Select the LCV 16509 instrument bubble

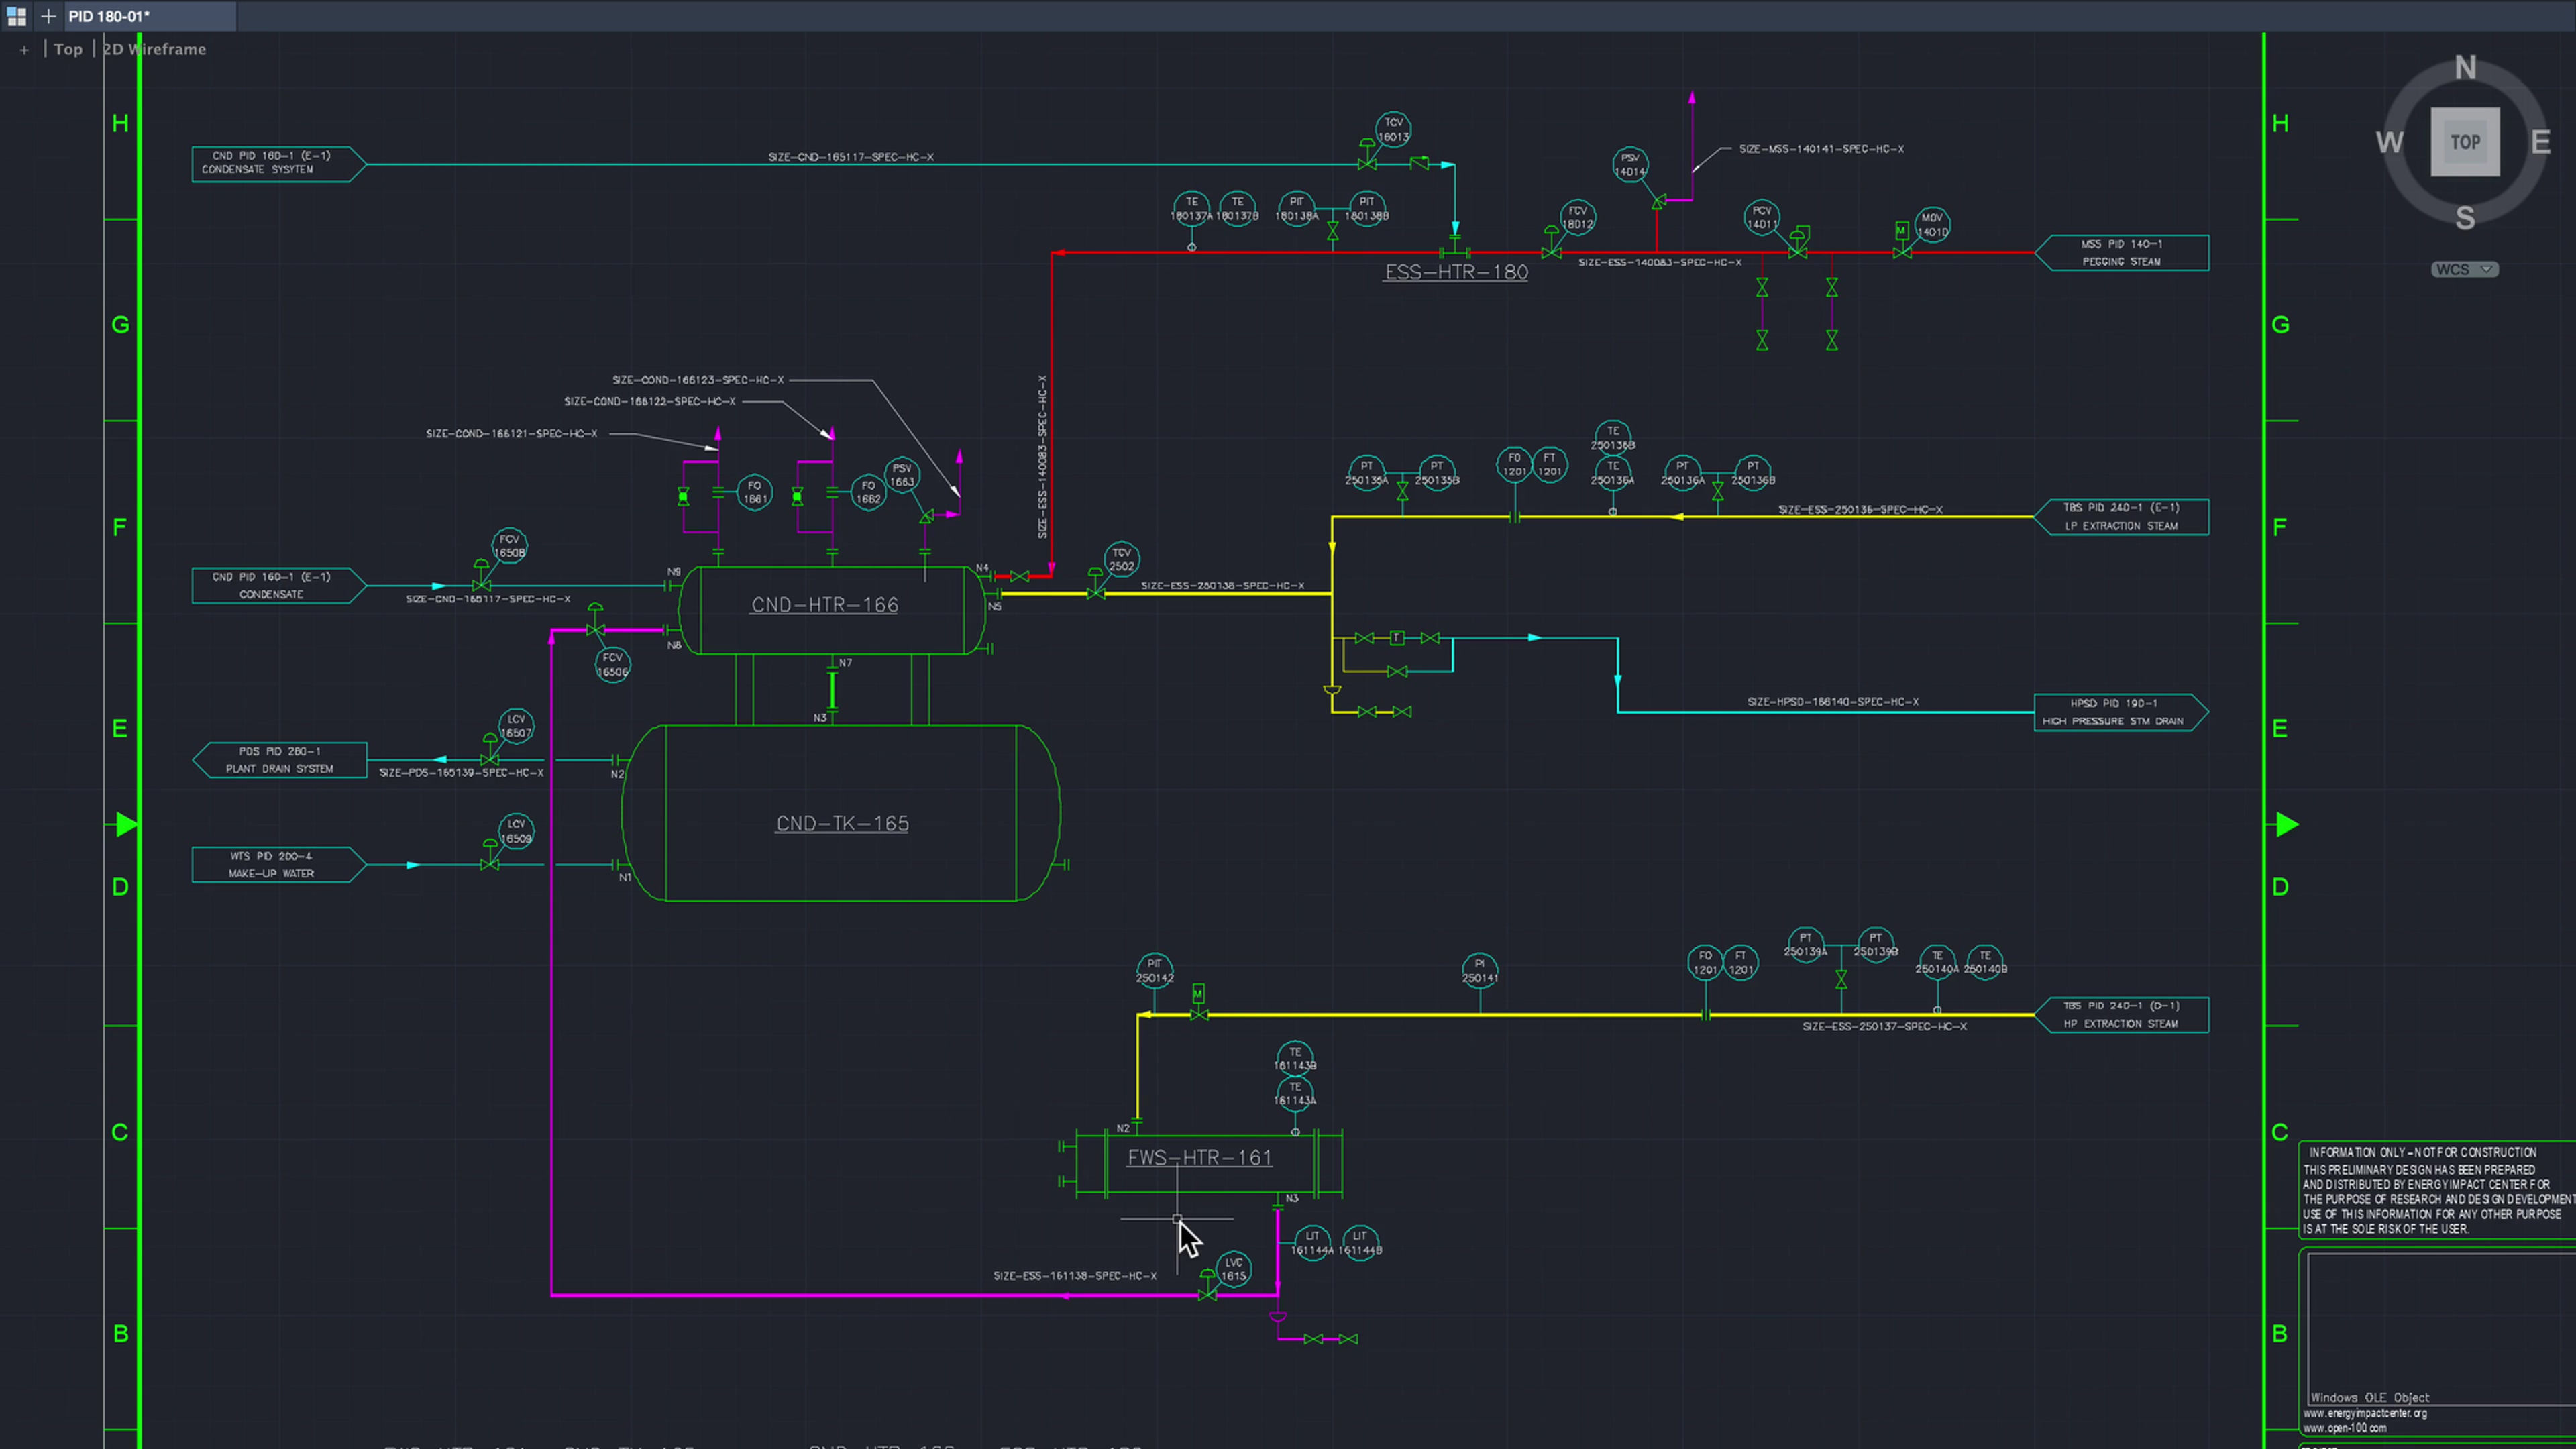pyautogui.click(x=516, y=831)
